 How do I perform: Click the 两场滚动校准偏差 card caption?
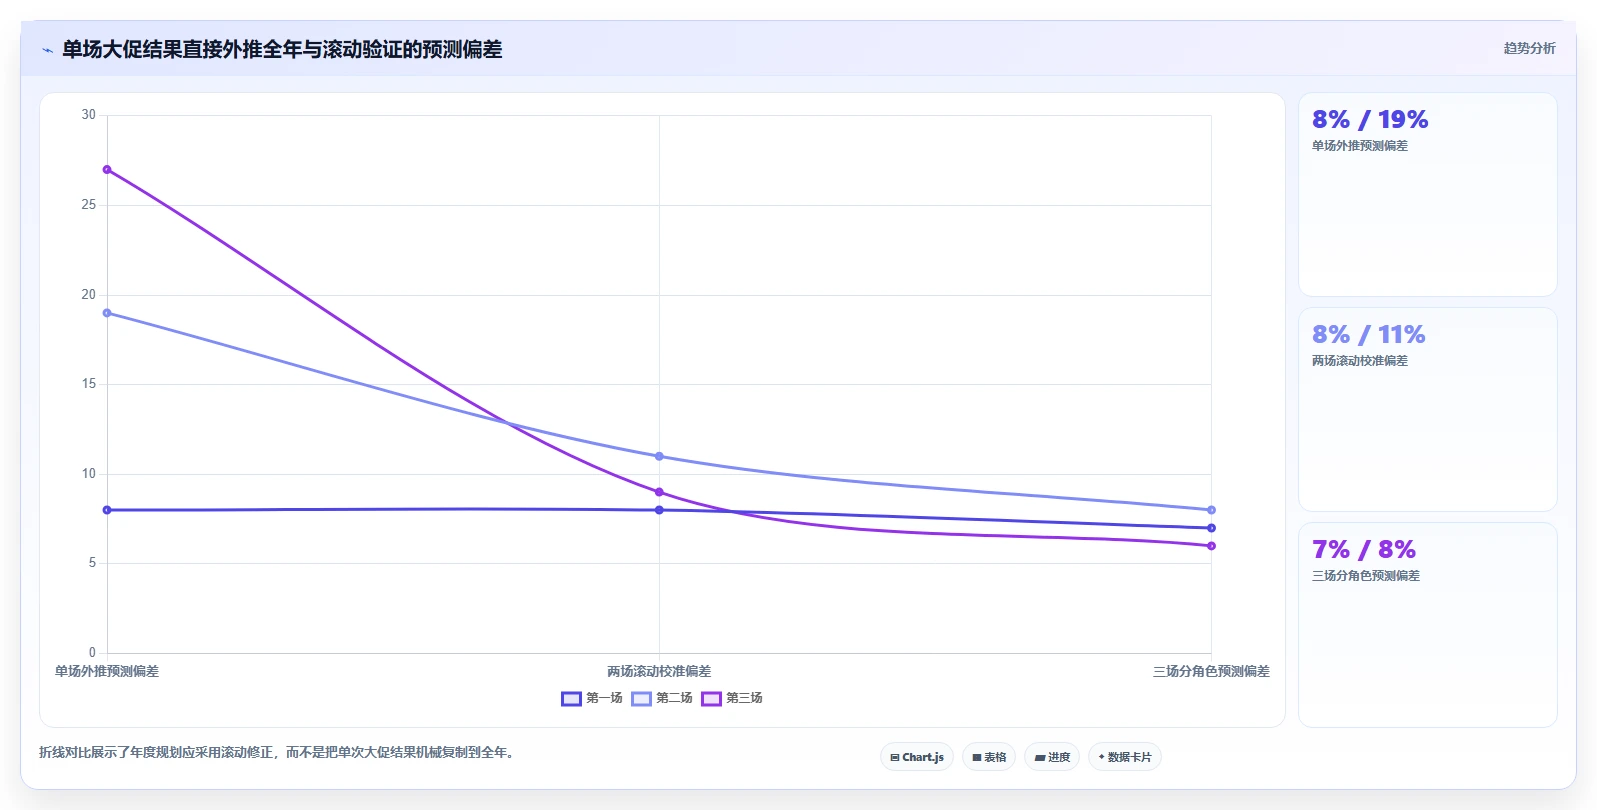(1360, 361)
